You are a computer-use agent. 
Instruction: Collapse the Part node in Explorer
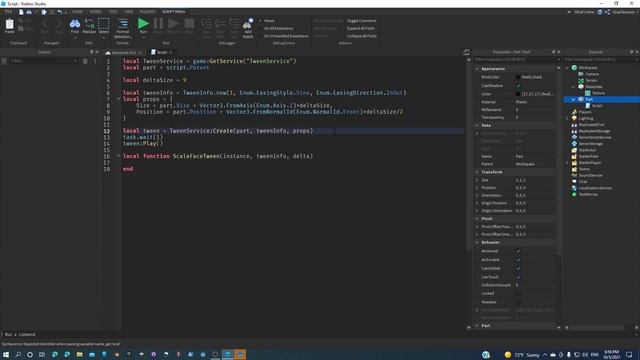pyautogui.click(x=573, y=99)
